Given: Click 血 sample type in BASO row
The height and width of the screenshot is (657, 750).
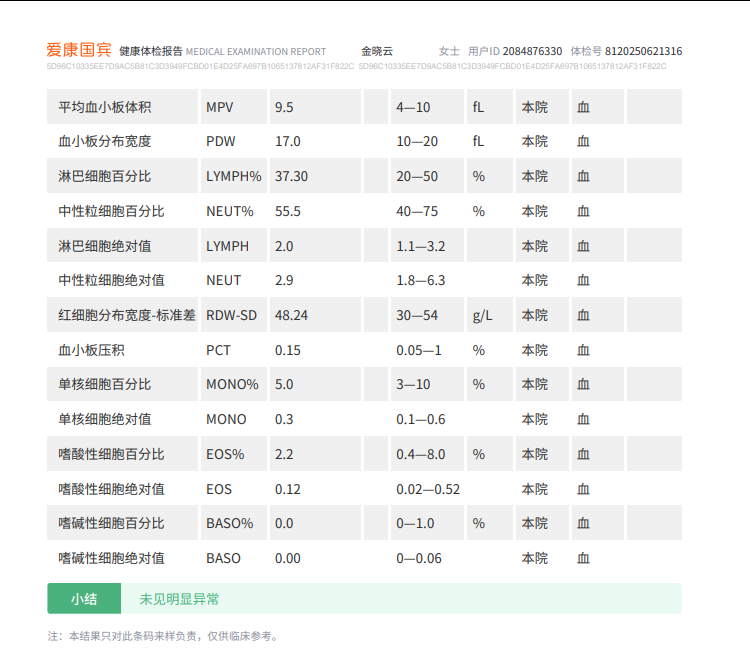Looking at the screenshot, I should pyautogui.click(x=583, y=558).
